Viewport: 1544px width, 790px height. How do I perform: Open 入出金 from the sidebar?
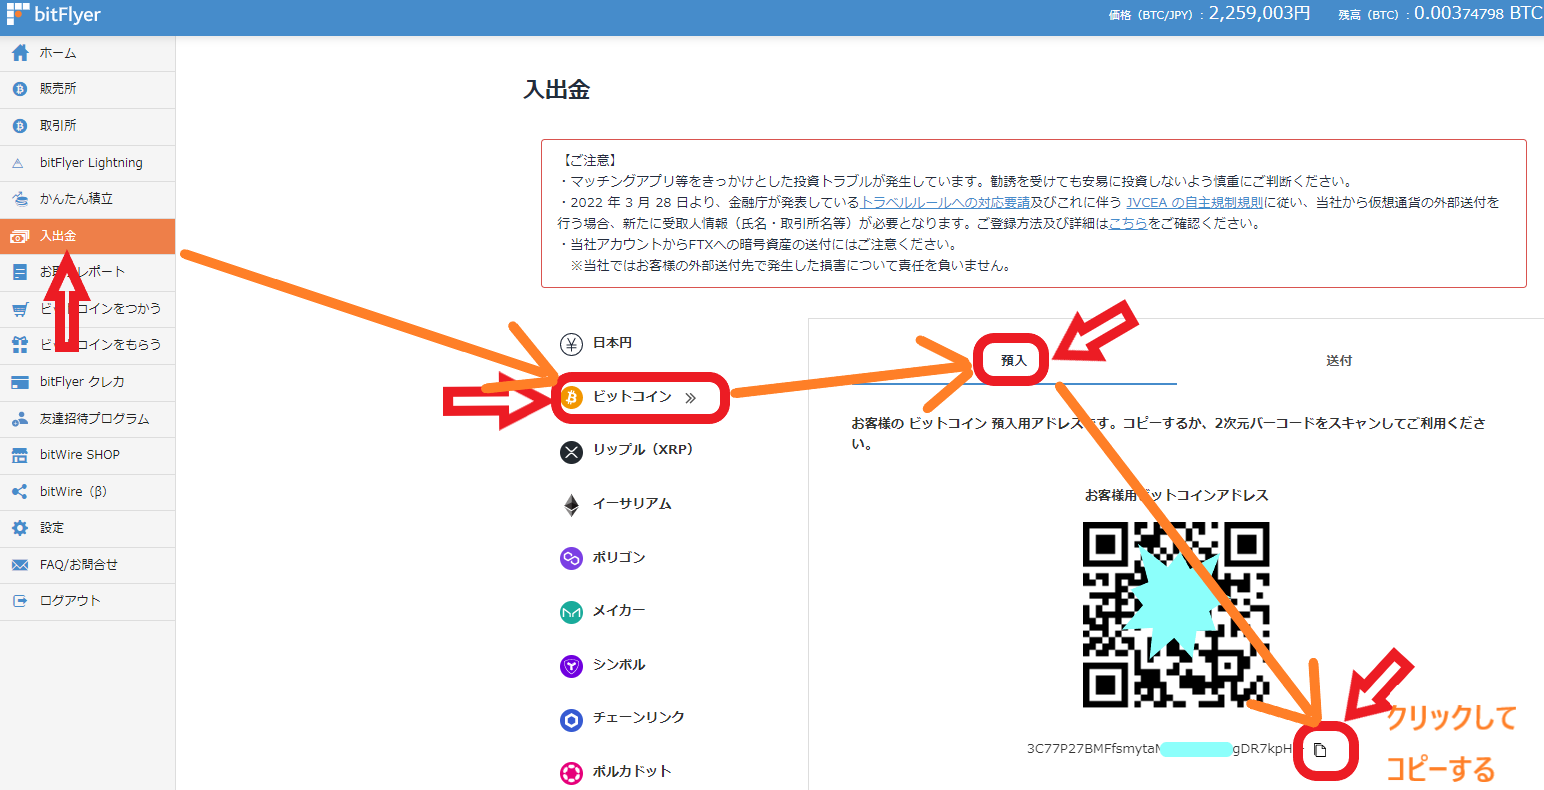(x=60, y=235)
